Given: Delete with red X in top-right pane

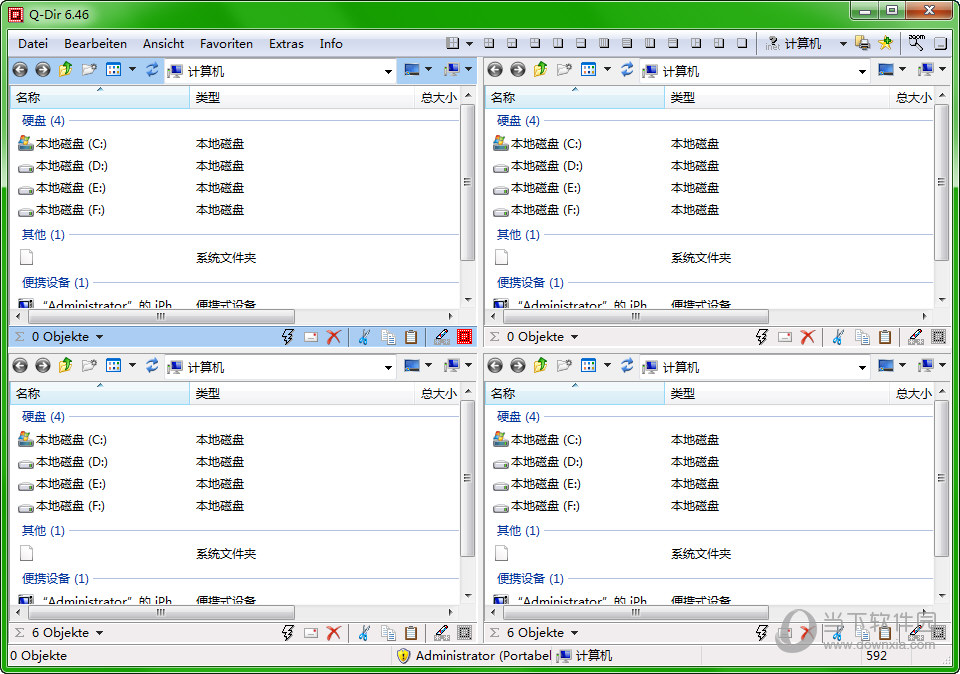Looking at the screenshot, I should click(808, 337).
